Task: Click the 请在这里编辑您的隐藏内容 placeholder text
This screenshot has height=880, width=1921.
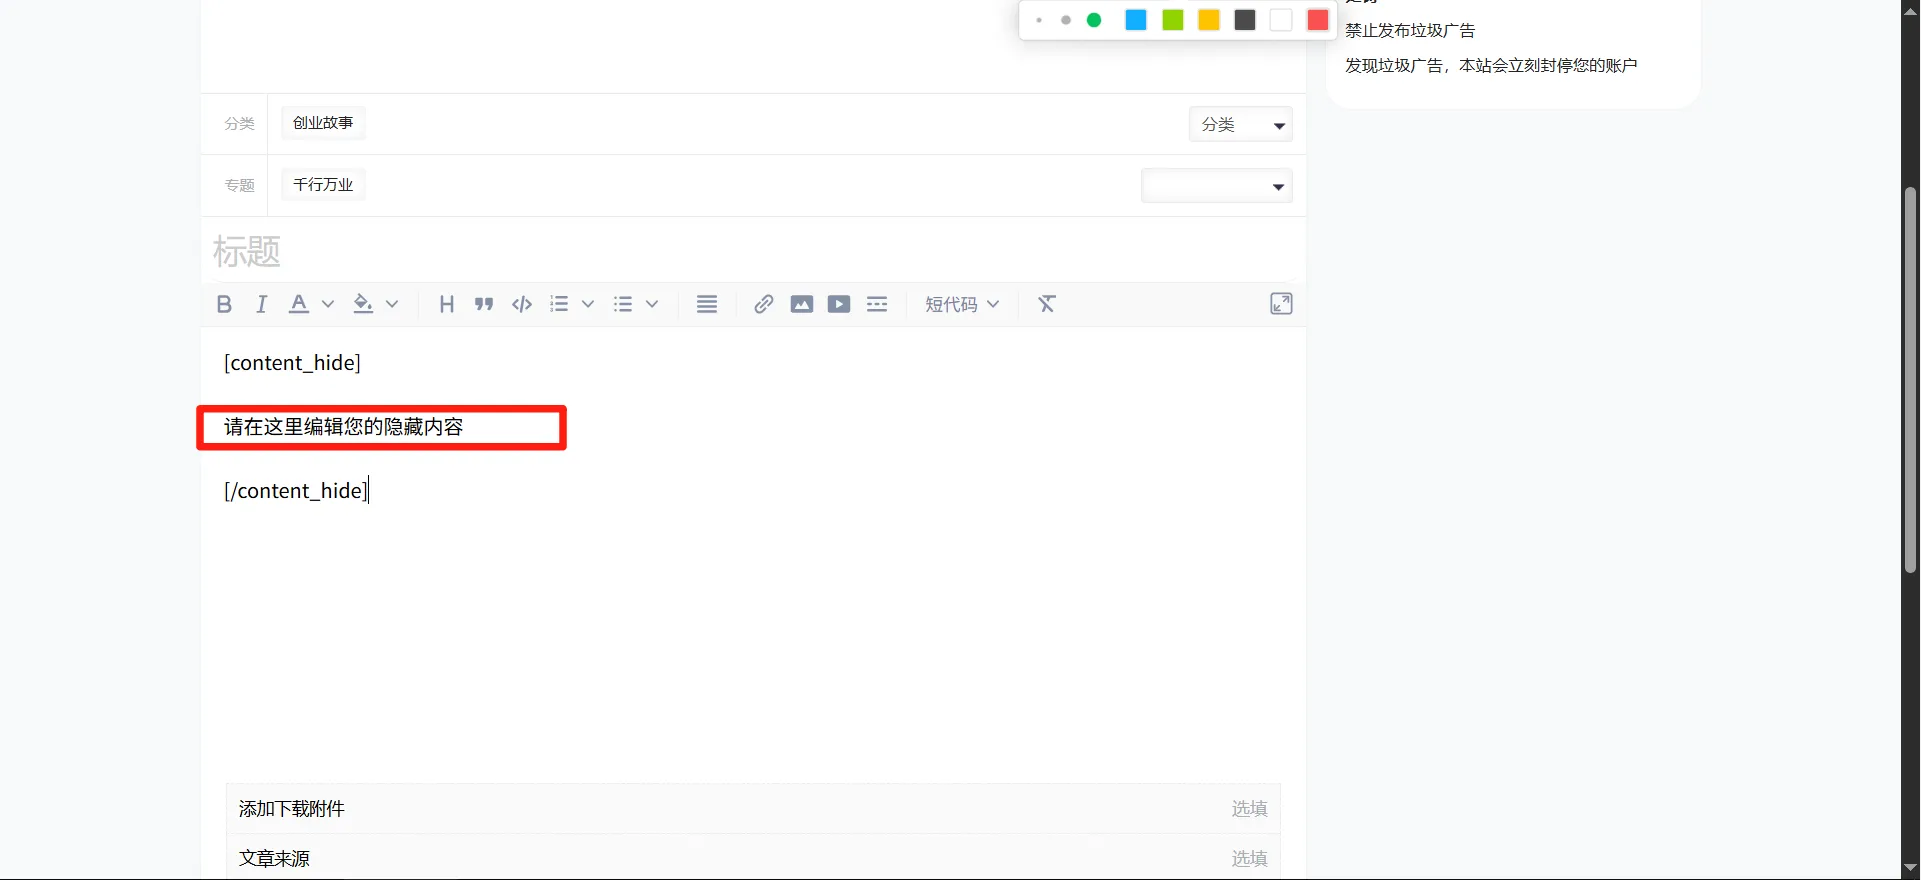Action: pos(344,427)
